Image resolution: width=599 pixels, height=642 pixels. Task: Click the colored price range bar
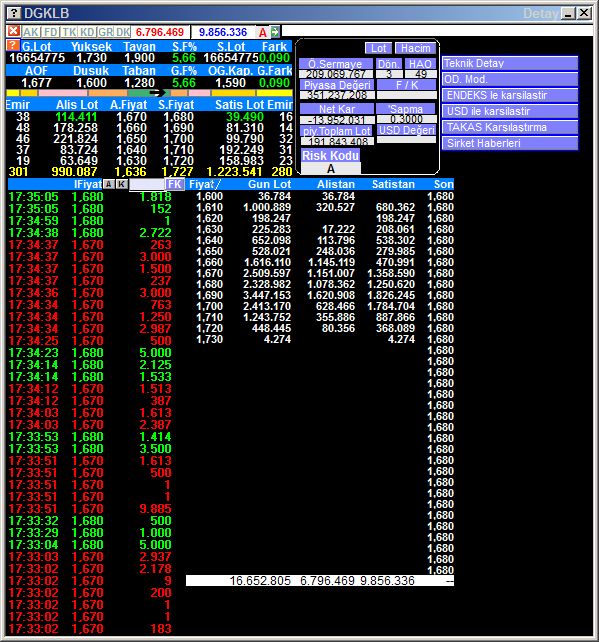point(149,93)
